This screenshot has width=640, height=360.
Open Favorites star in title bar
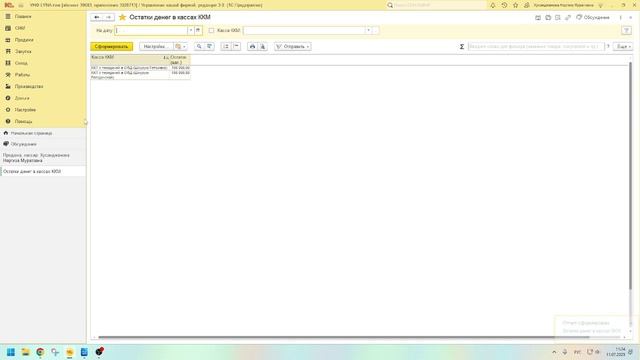(x=516, y=5)
